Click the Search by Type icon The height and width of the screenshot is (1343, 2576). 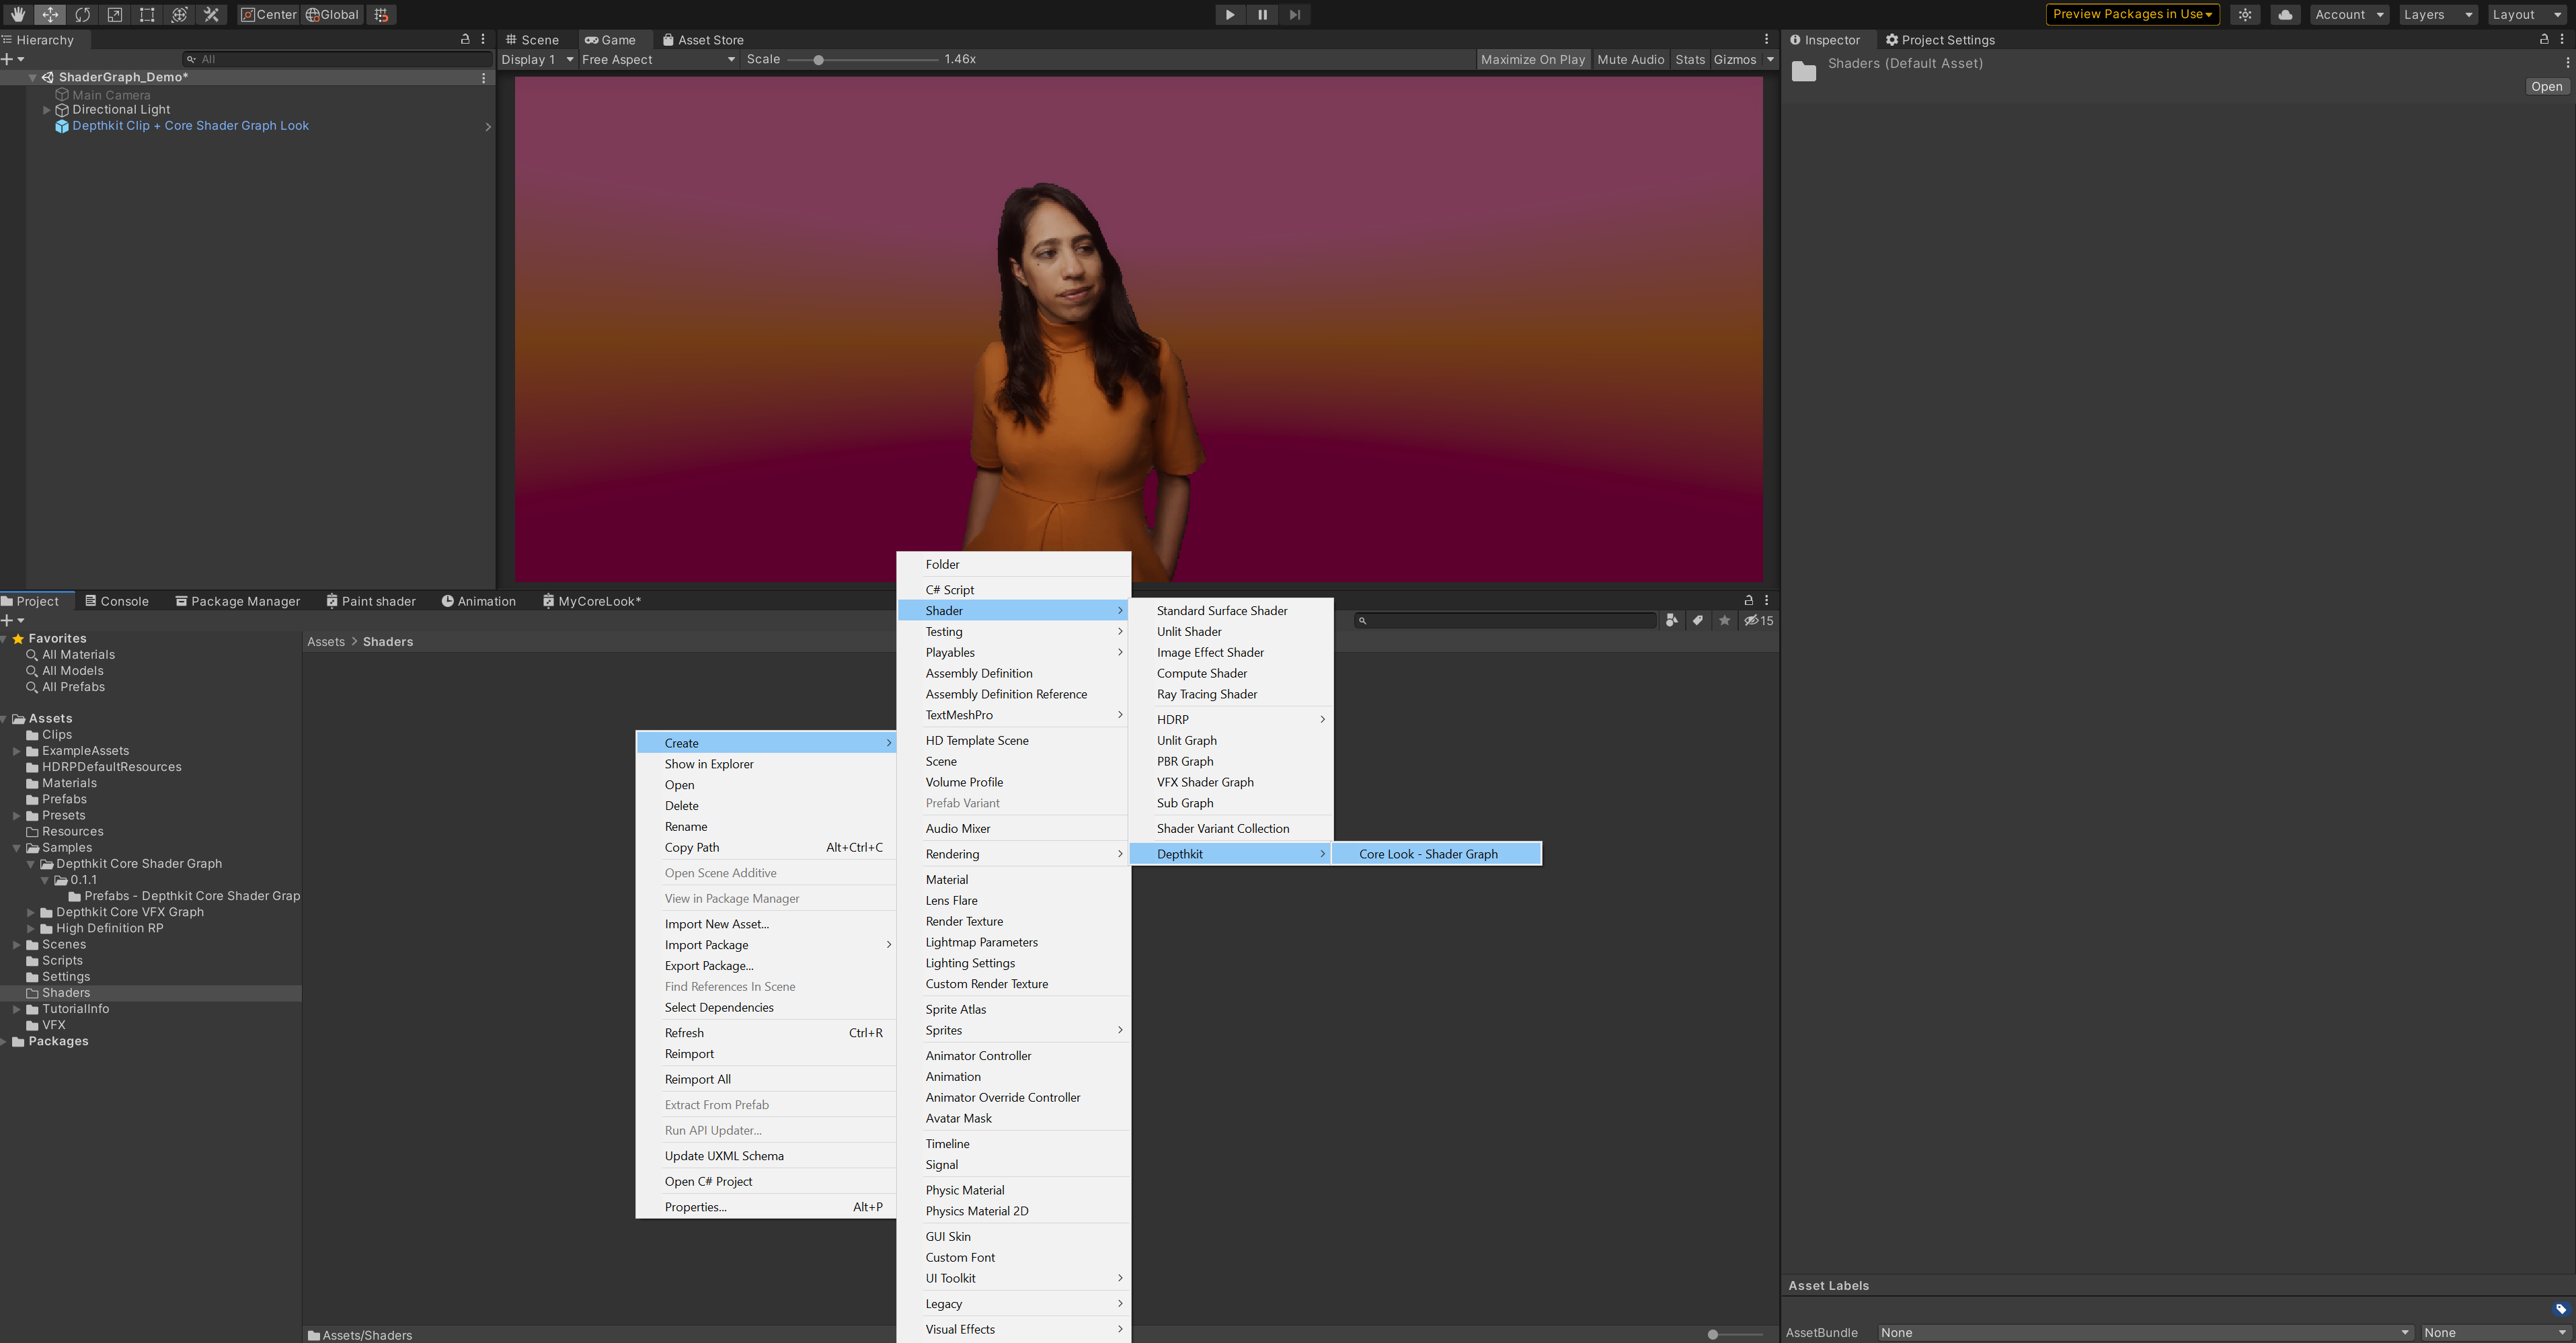(x=1672, y=620)
